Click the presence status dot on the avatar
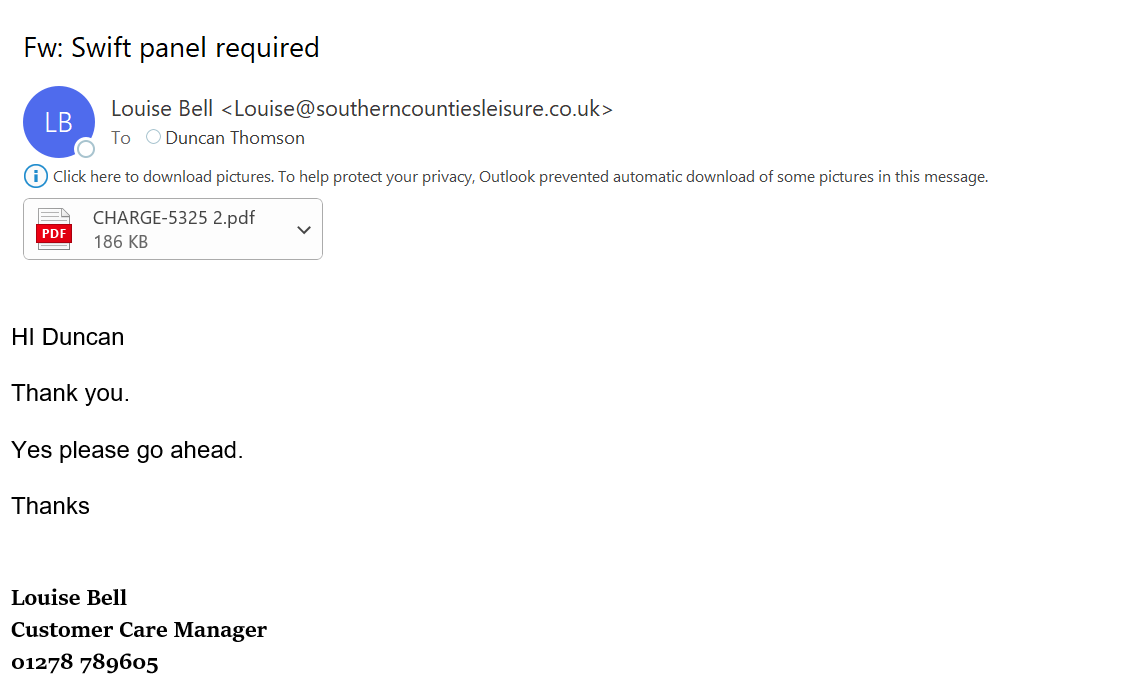Screen dimensions: 1121x690 click(x=86, y=149)
